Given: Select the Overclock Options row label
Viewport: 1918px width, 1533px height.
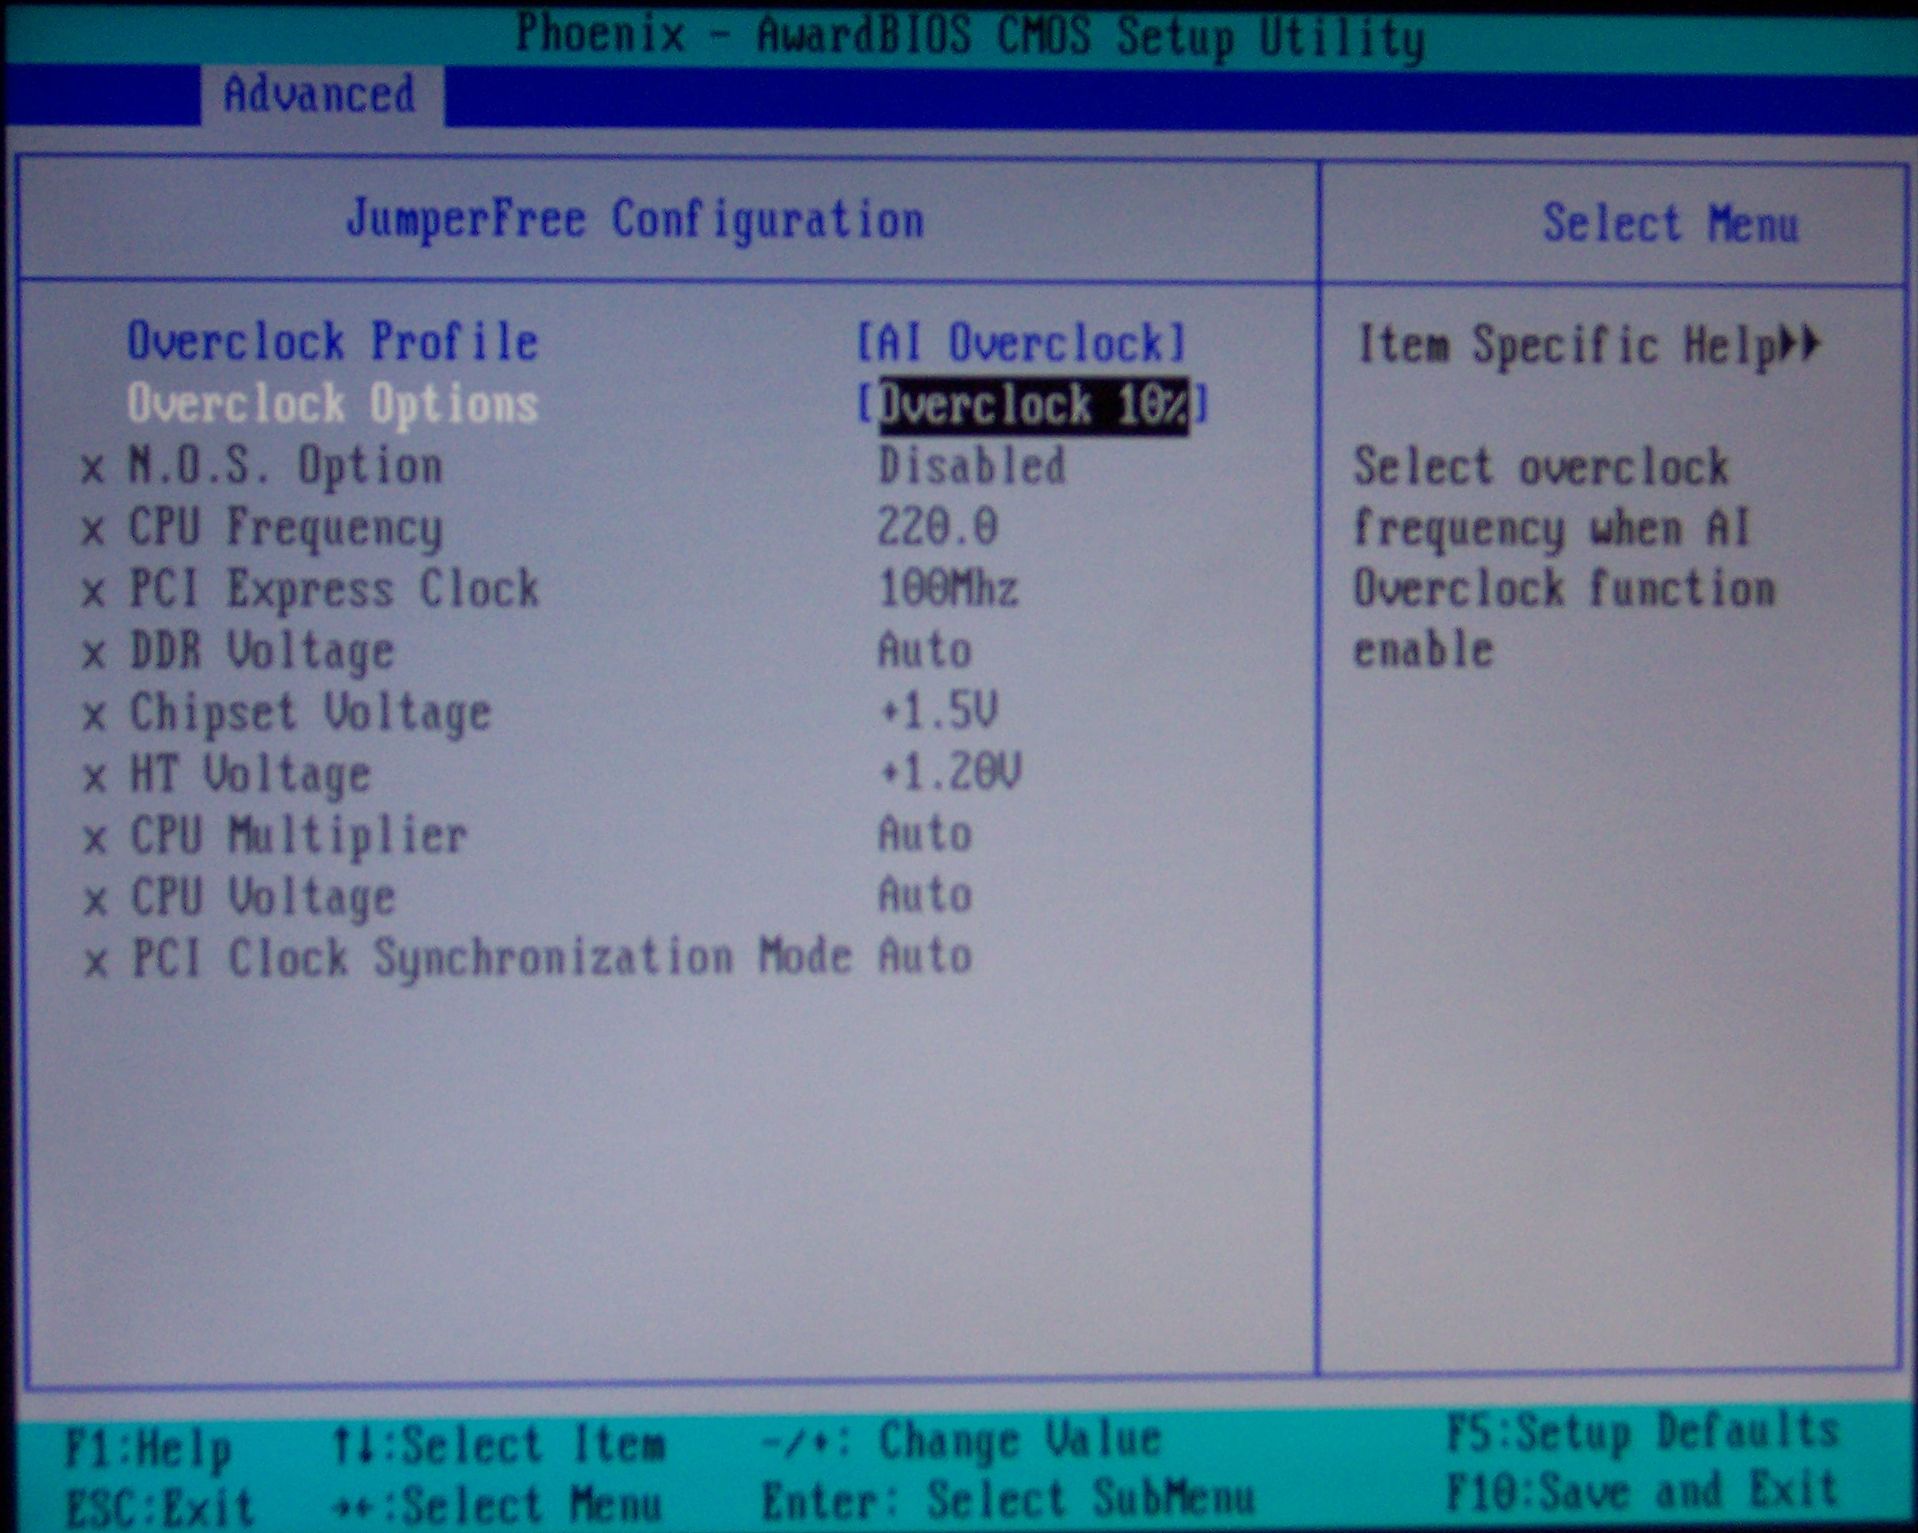Looking at the screenshot, I should tap(333, 405).
